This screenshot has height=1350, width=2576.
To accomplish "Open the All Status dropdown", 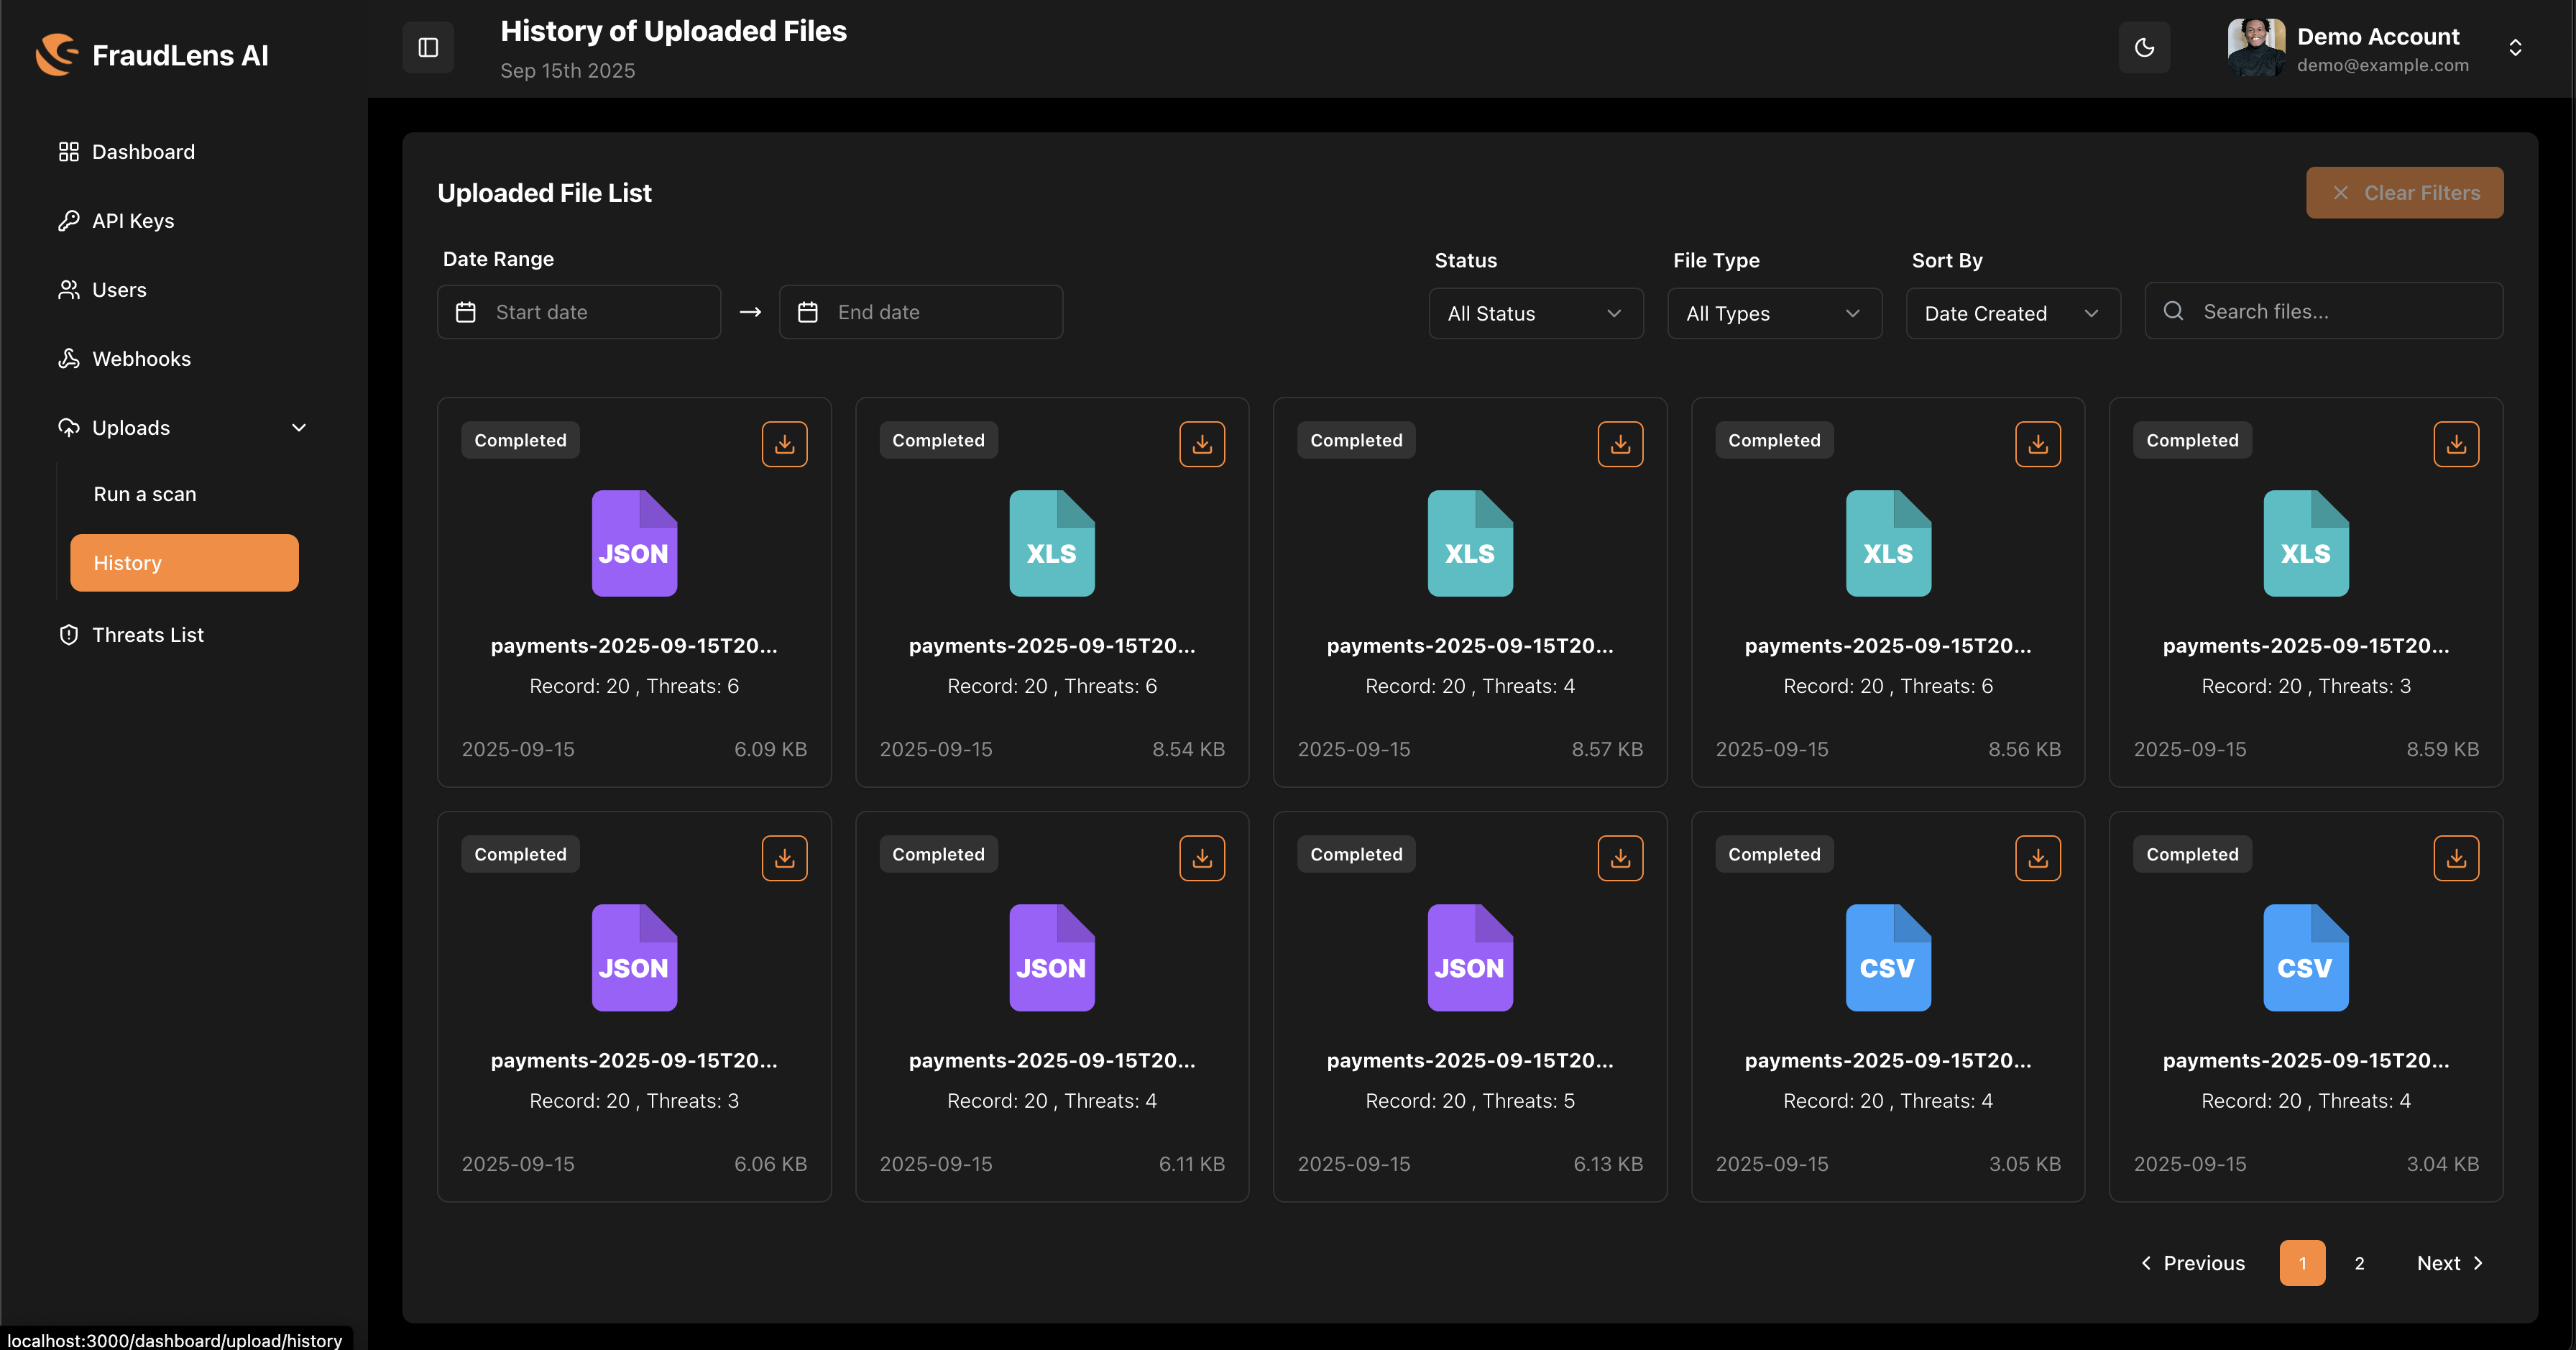I will click(1535, 314).
